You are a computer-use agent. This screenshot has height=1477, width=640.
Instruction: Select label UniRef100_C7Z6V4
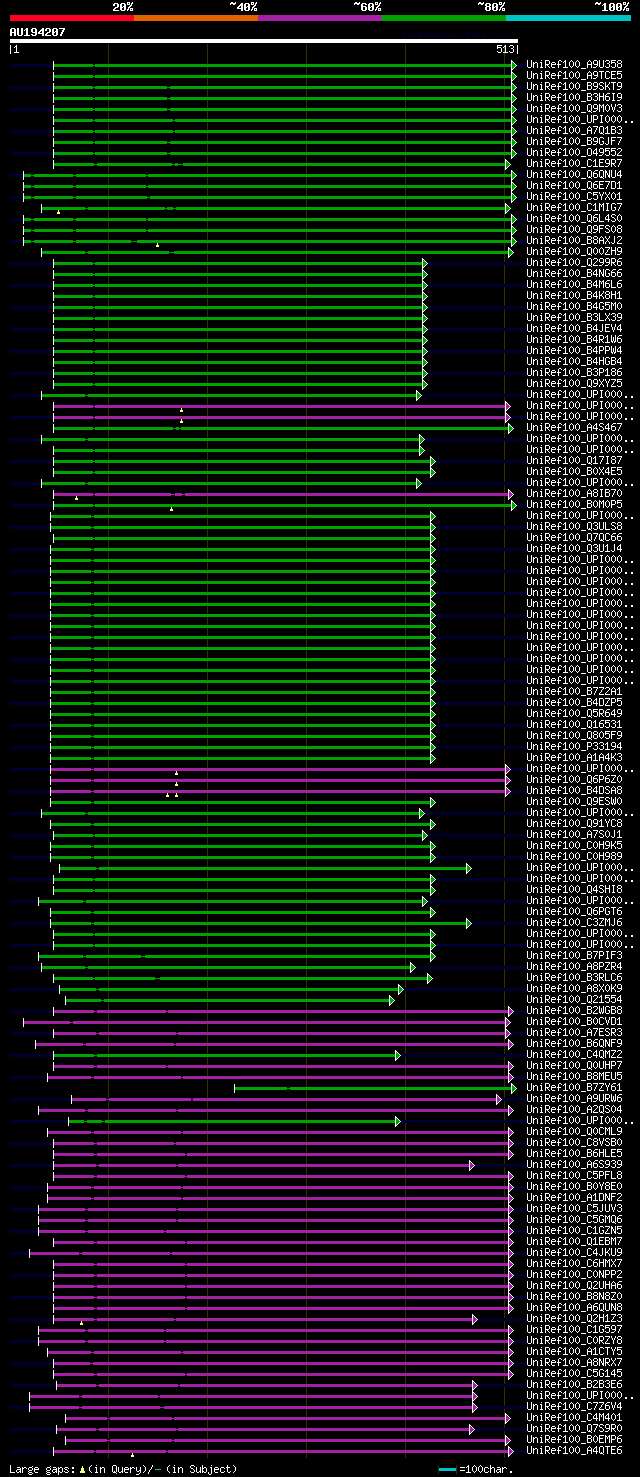coord(574,1406)
